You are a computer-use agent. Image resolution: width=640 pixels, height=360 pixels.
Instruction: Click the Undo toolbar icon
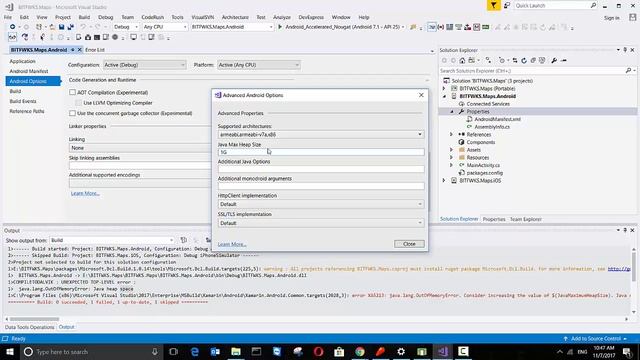tap(83, 27)
